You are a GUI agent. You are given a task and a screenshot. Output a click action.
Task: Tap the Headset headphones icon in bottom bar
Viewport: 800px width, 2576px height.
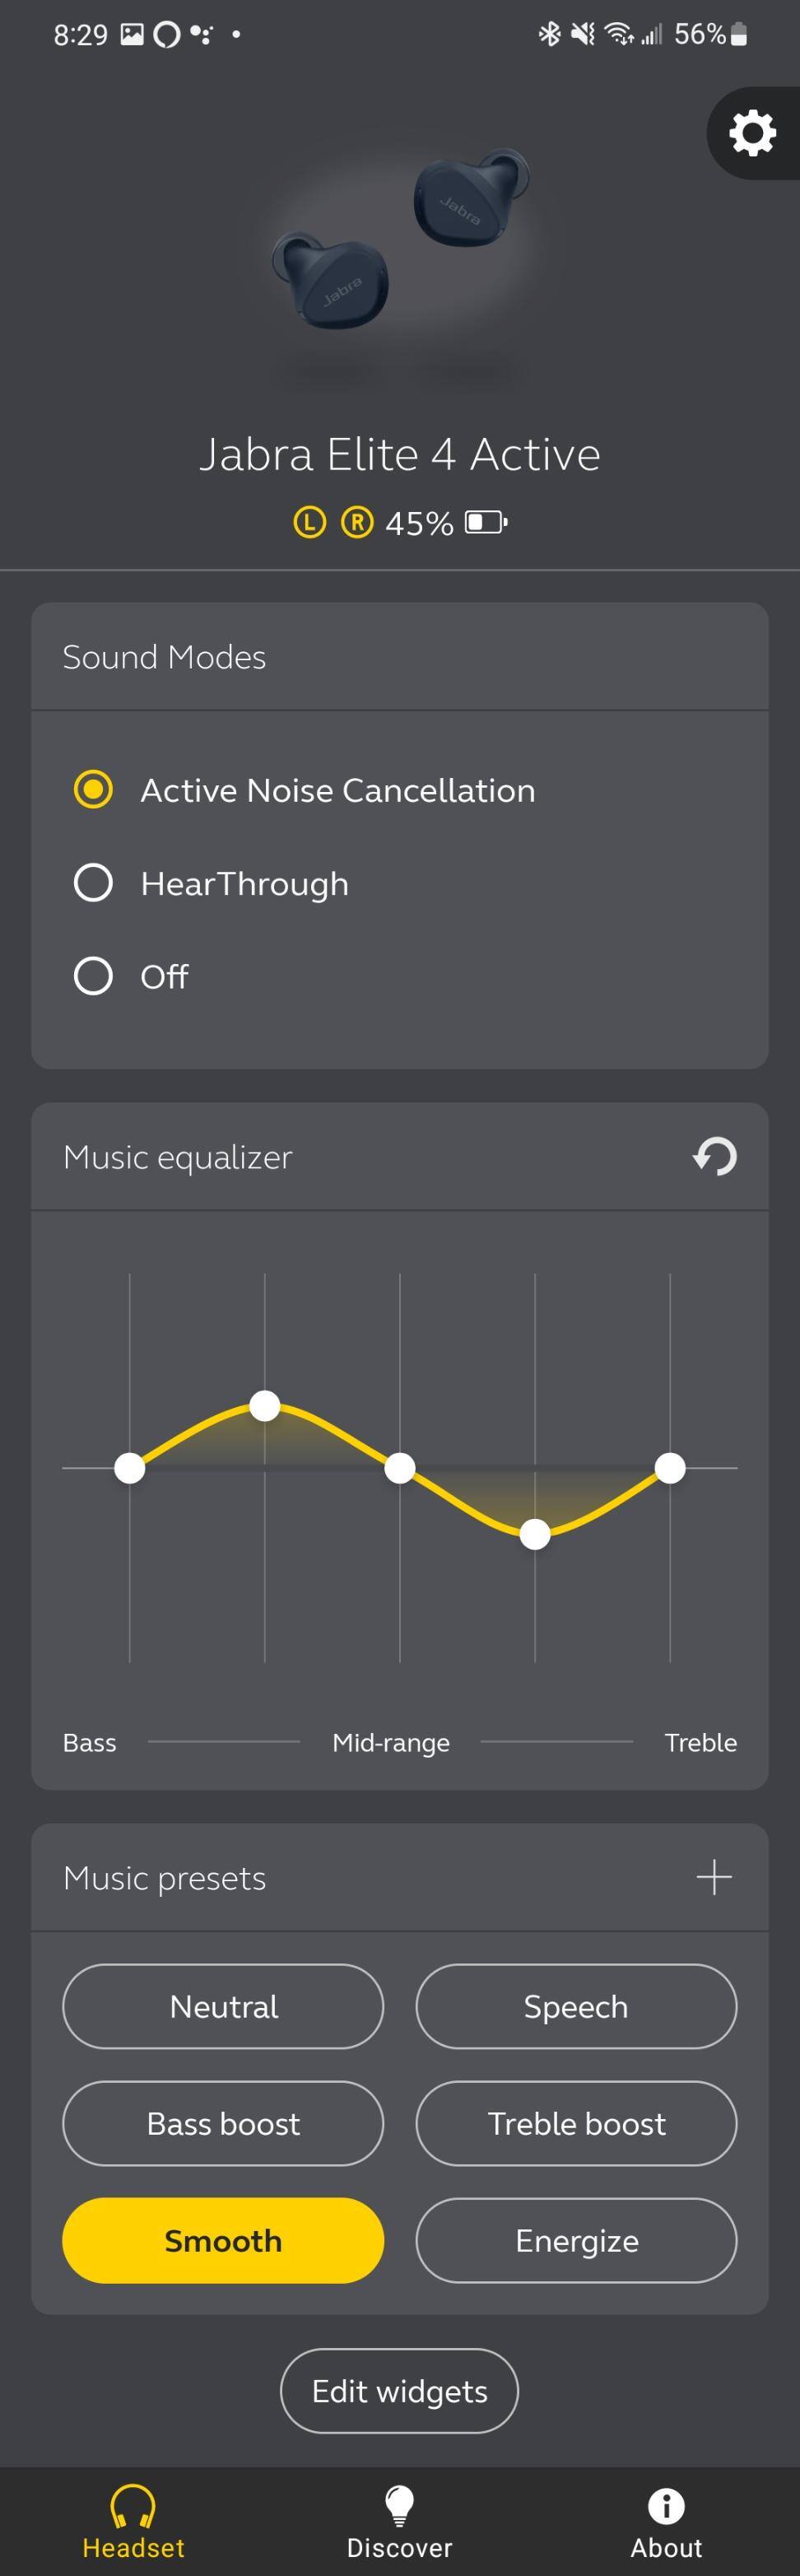click(x=133, y=2505)
